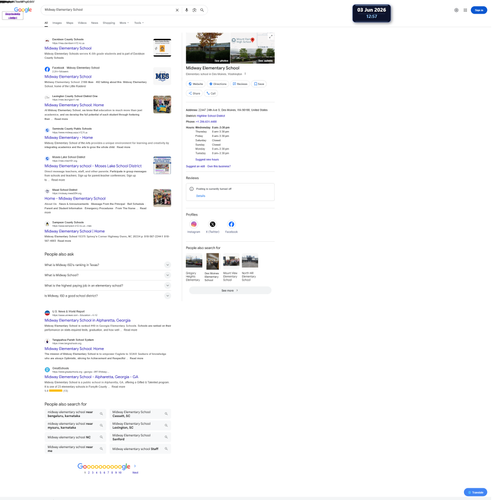Open the X (Twitter) profile icon

(214, 225)
